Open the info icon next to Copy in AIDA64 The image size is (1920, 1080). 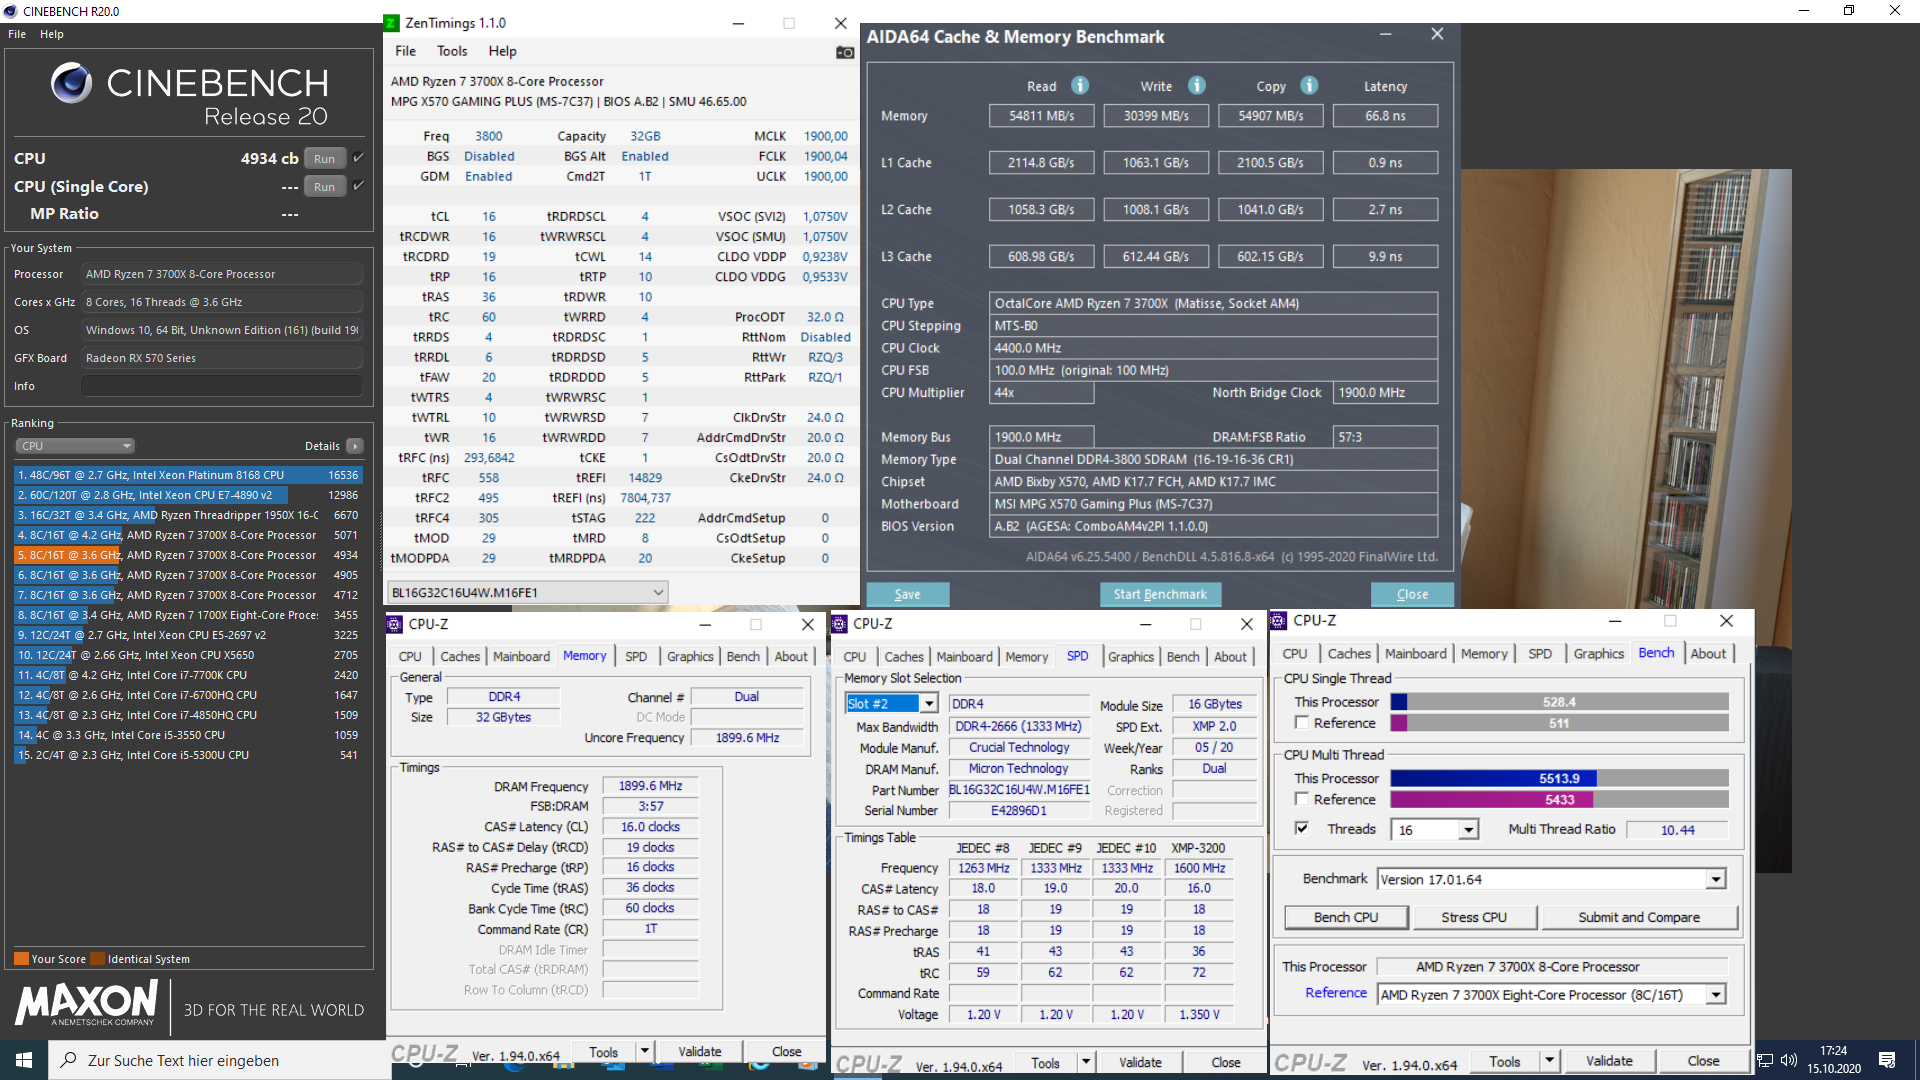tap(1309, 86)
